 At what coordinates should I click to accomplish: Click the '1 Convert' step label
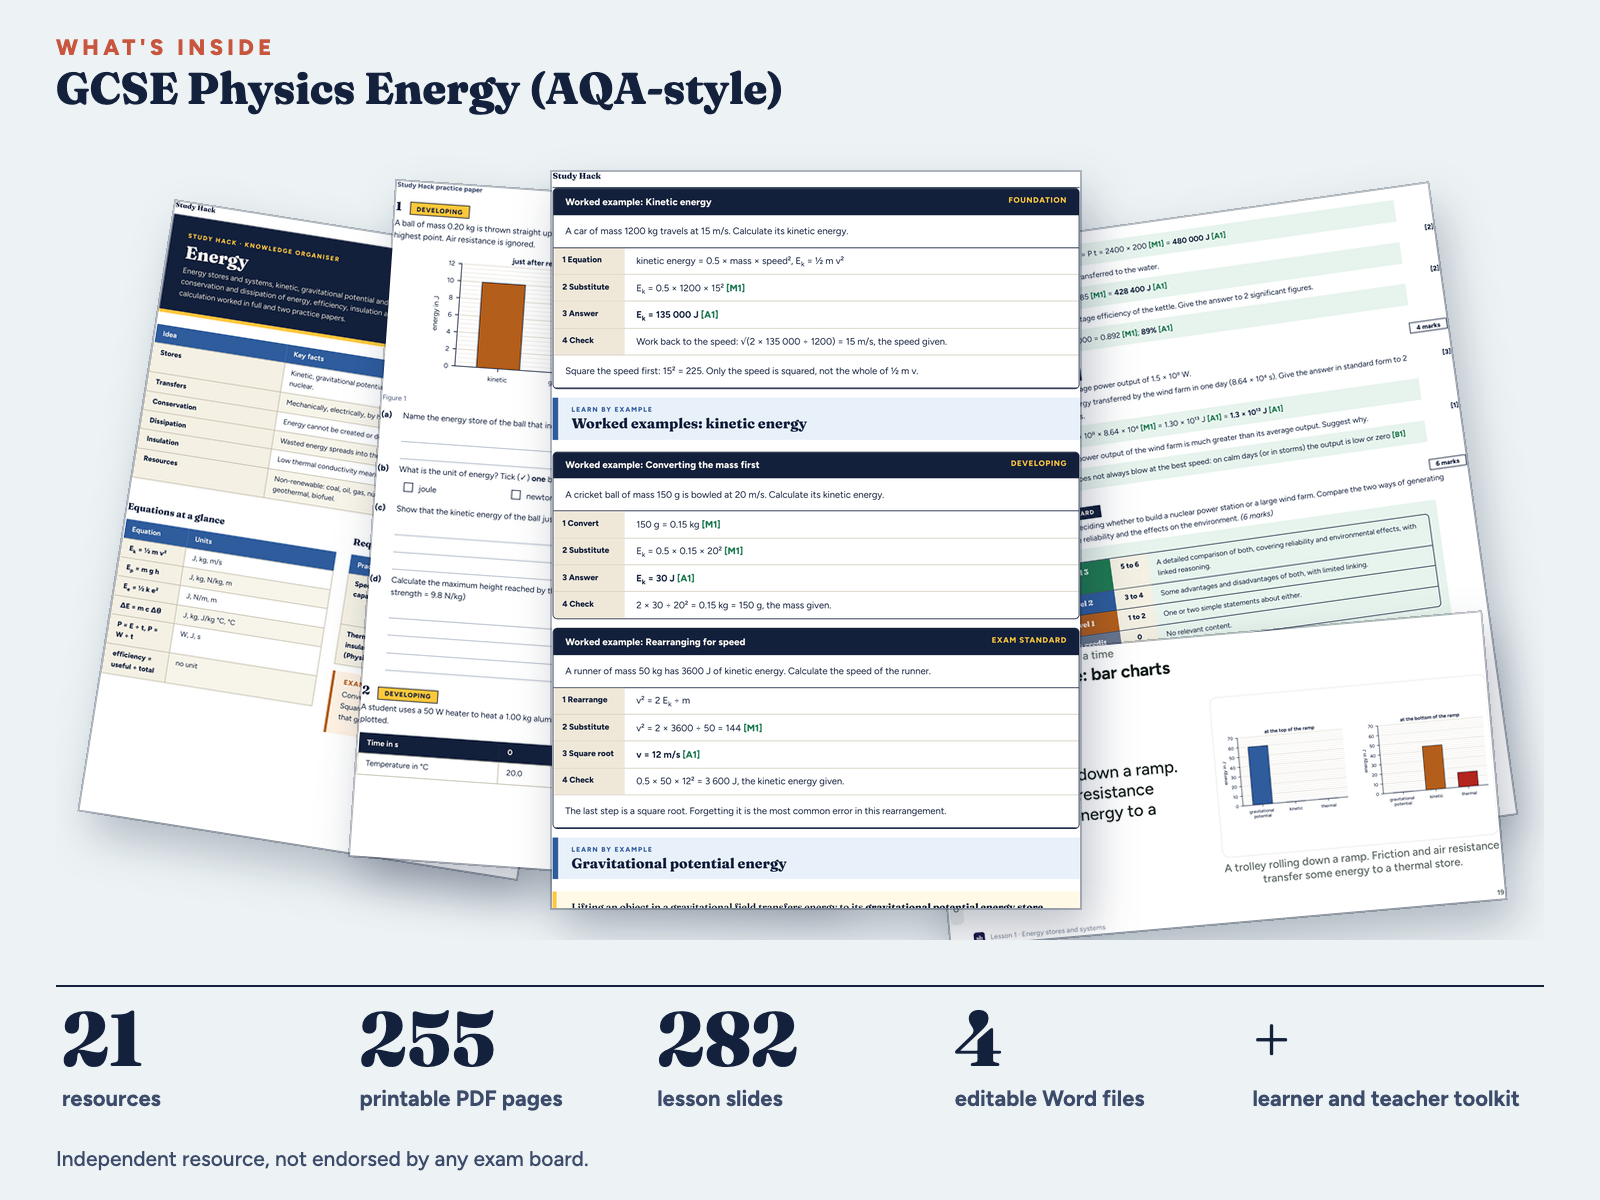coord(580,523)
